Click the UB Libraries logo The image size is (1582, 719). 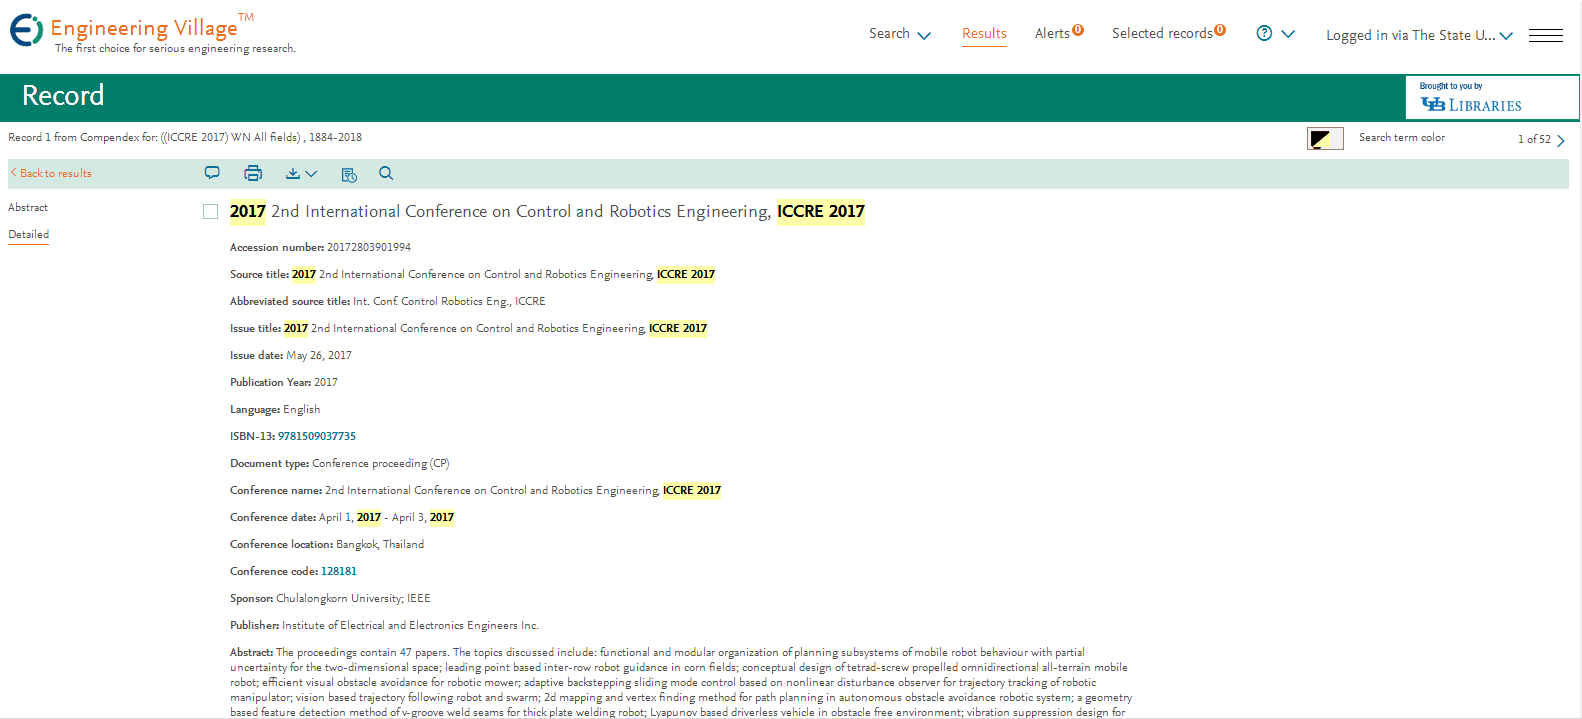point(1471,104)
